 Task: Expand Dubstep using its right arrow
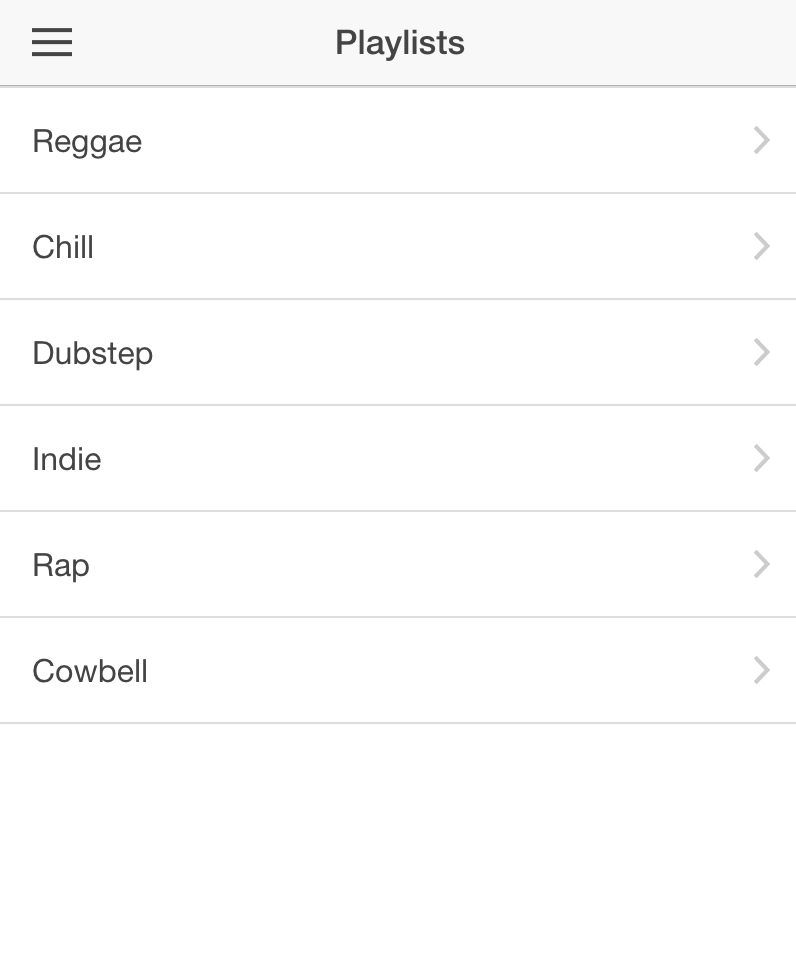[x=761, y=353]
